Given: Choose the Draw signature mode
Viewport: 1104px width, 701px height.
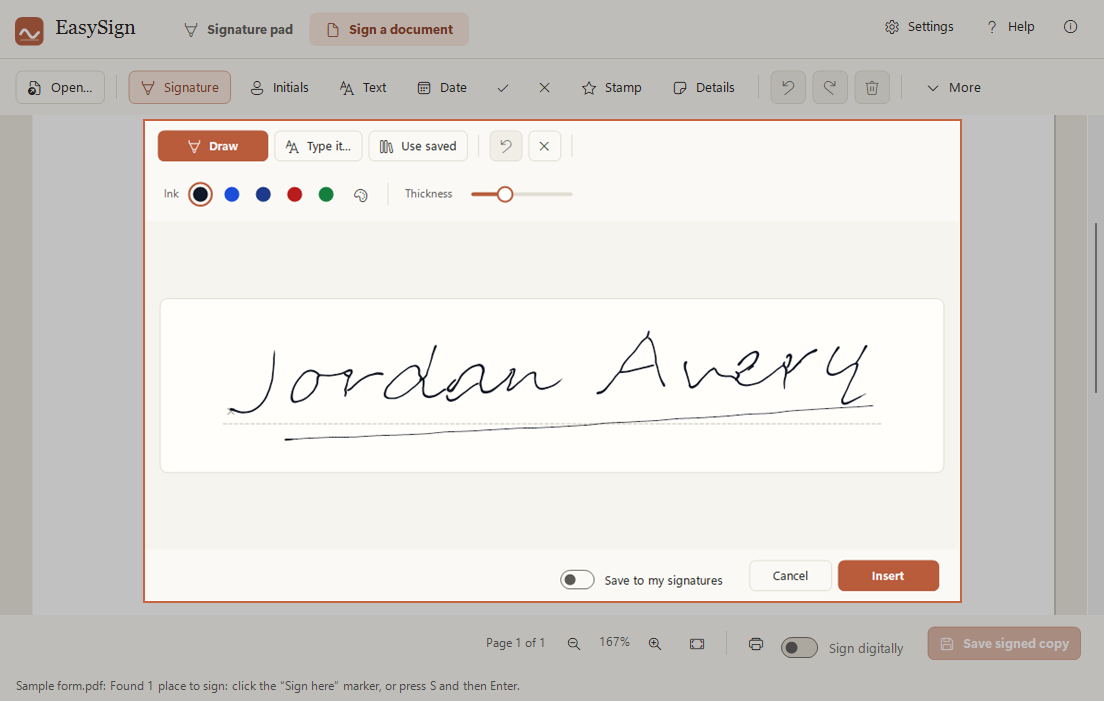Looking at the screenshot, I should [213, 146].
